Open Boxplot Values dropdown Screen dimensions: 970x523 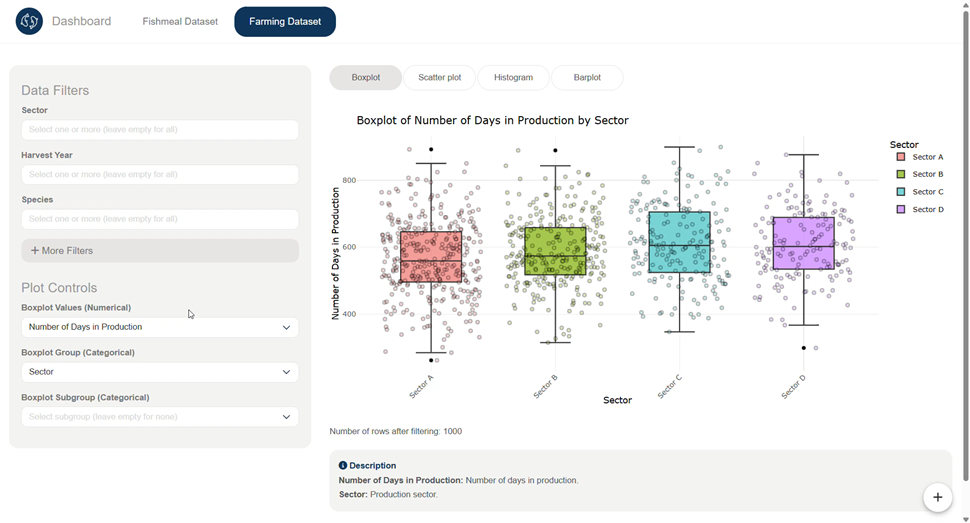click(x=160, y=327)
